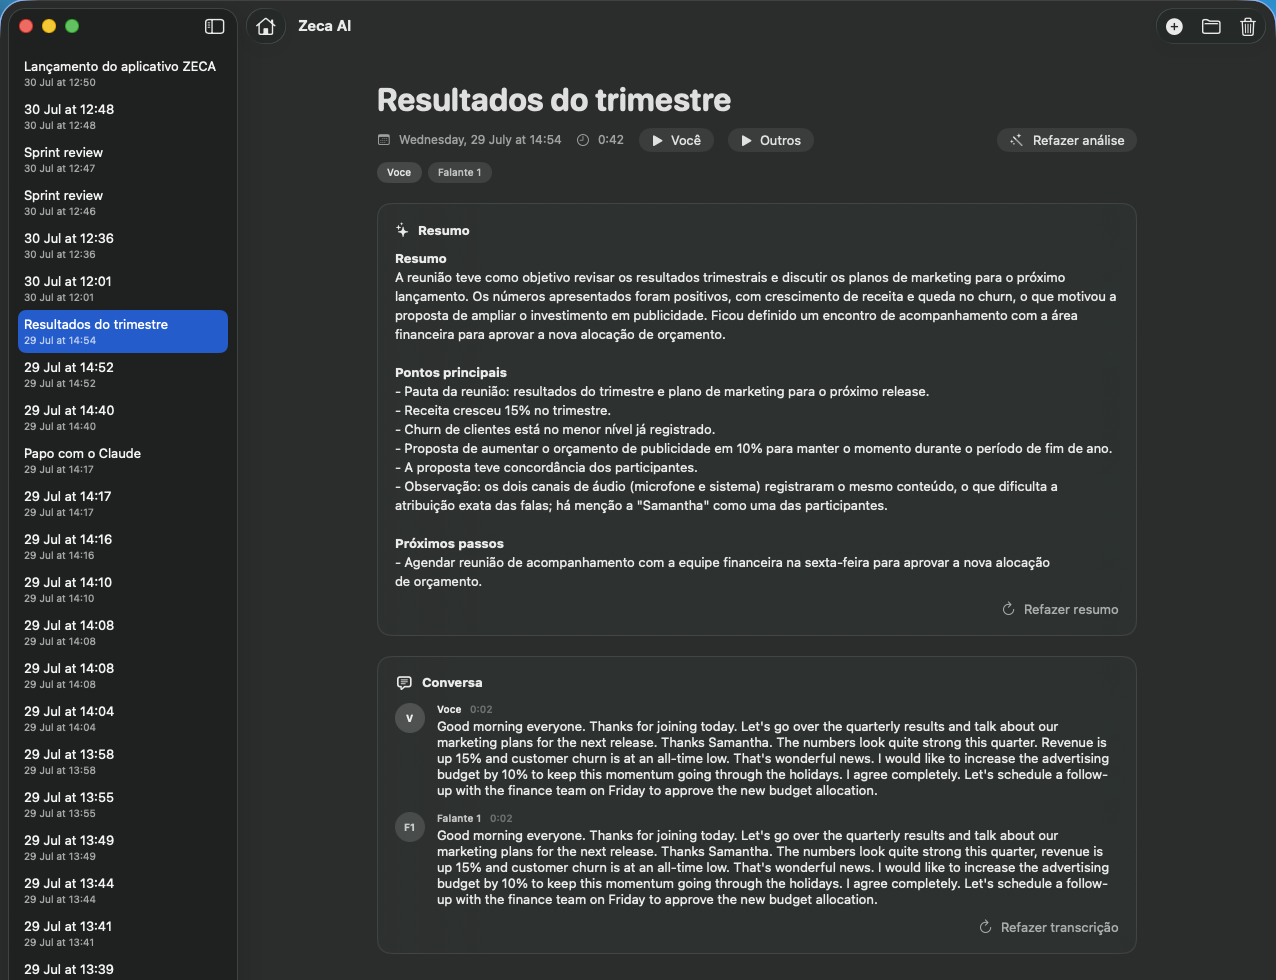This screenshot has width=1276, height=980.
Task: Click the Voce speaker name in Conversa
Action: click(449, 709)
